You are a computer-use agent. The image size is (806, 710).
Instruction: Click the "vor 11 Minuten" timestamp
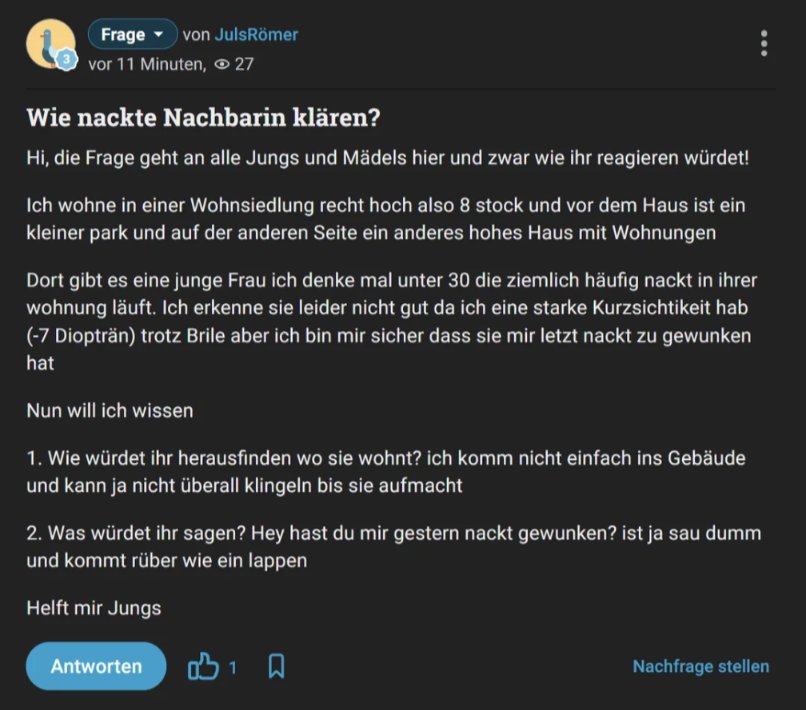[x=145, y=64]
